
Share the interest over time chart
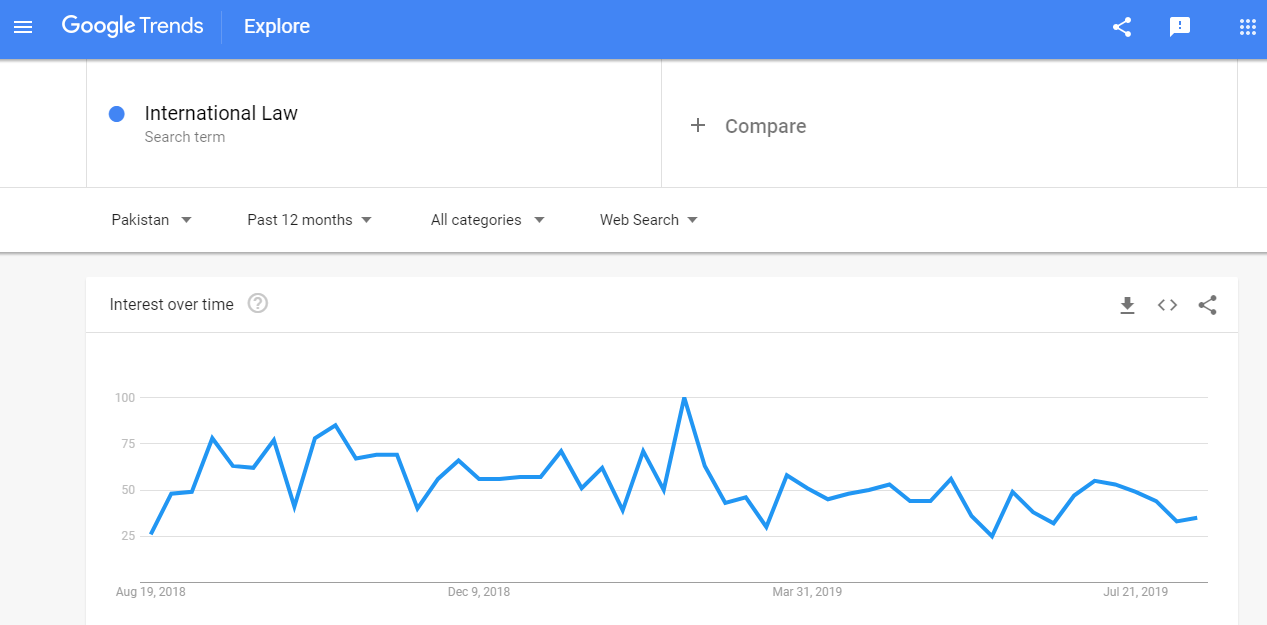[x=1207, y=305]
